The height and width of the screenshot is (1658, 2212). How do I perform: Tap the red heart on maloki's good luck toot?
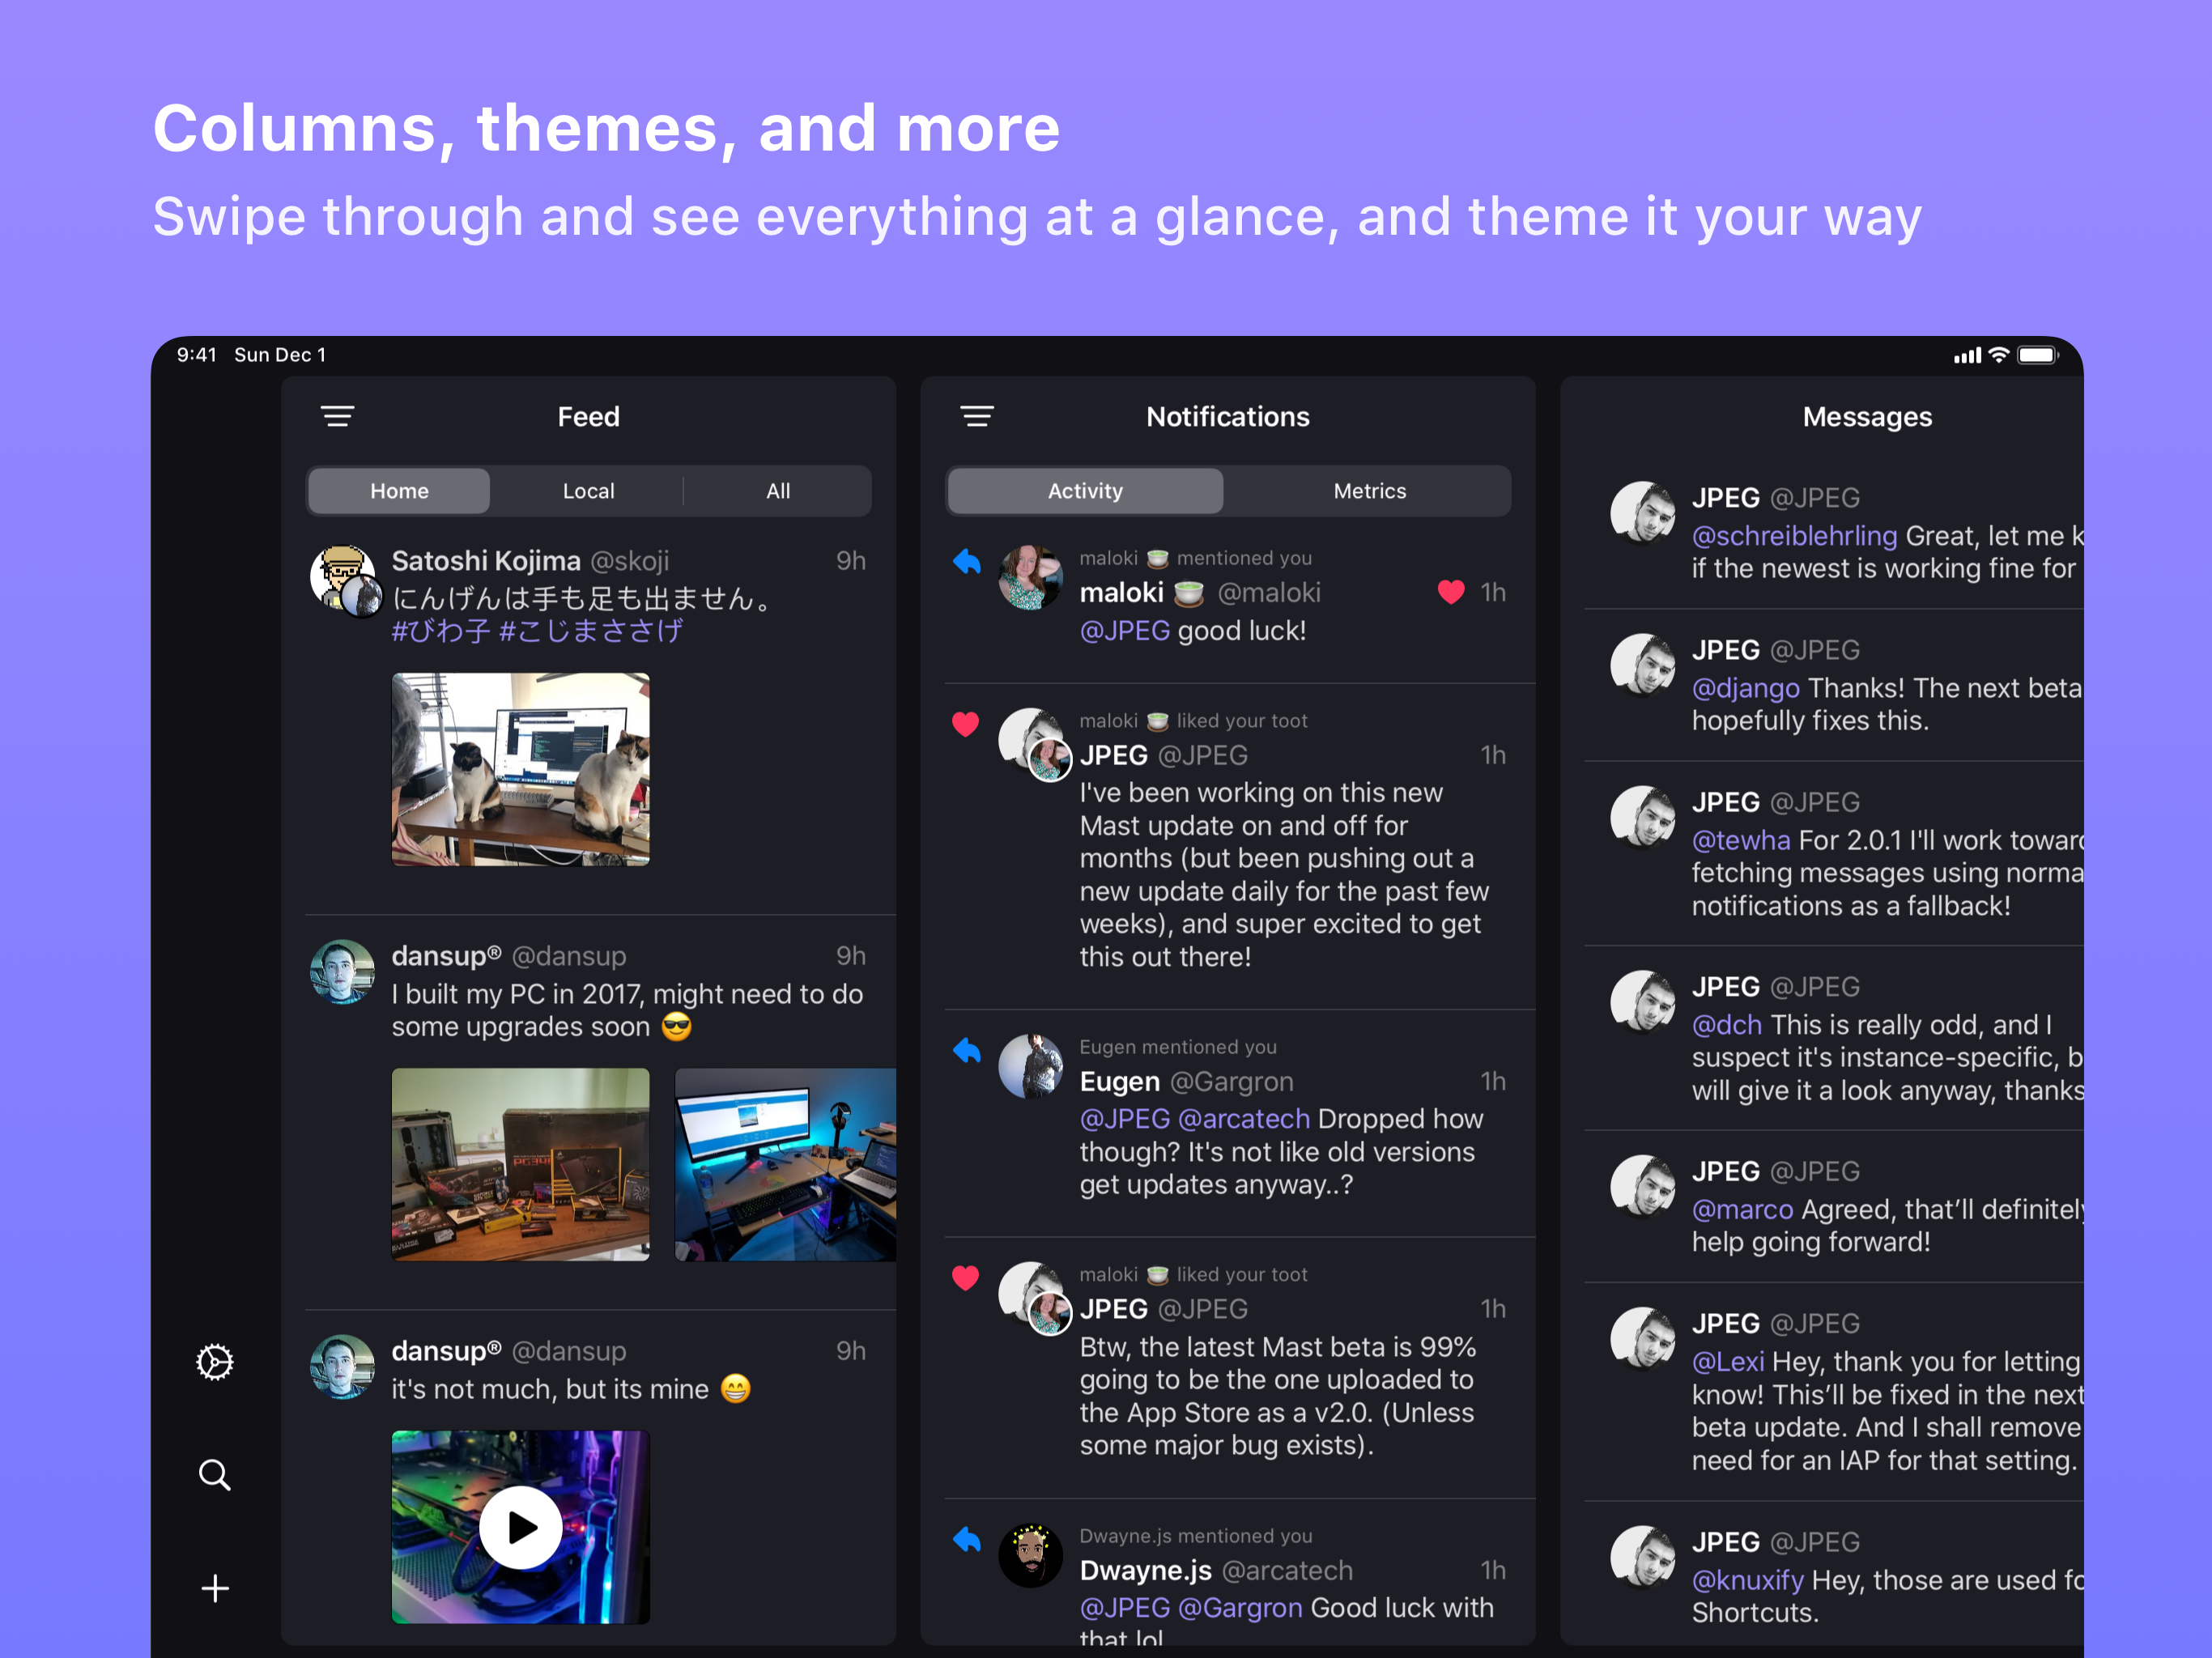pos(1451,592)
